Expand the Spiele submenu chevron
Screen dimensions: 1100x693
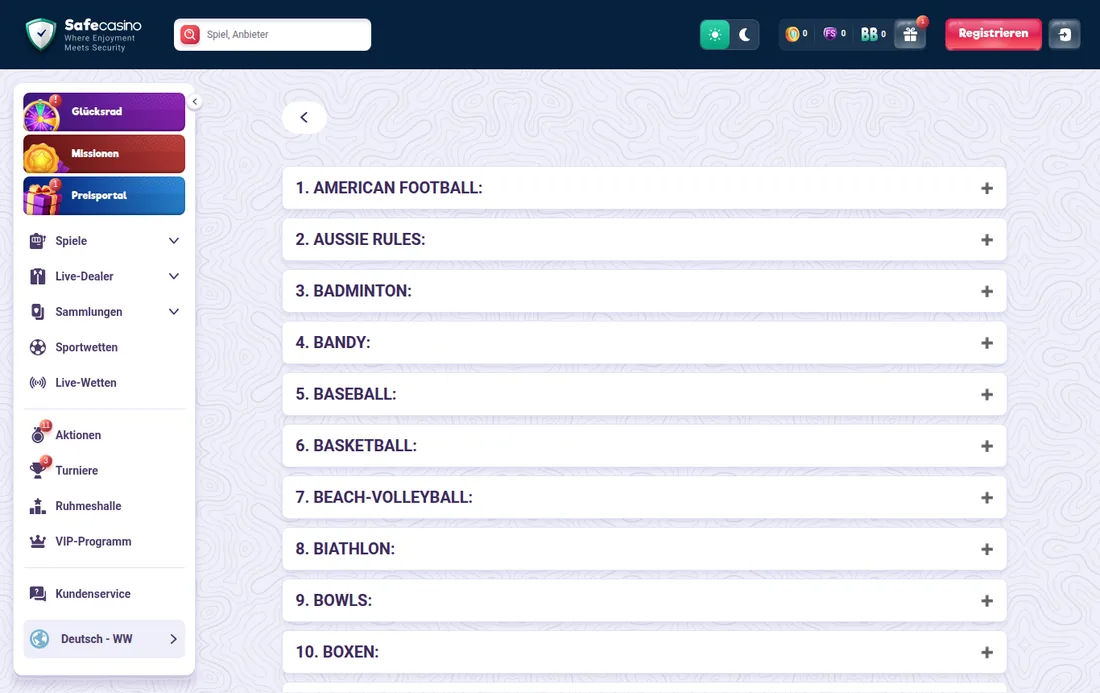tap(174, 241)
